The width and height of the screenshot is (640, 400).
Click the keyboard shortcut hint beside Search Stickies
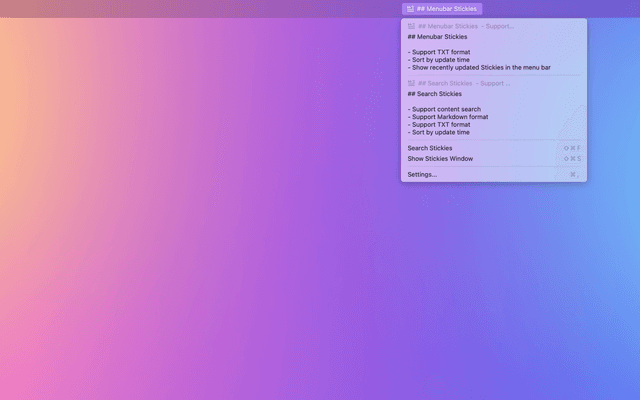[x=571, y=148]
